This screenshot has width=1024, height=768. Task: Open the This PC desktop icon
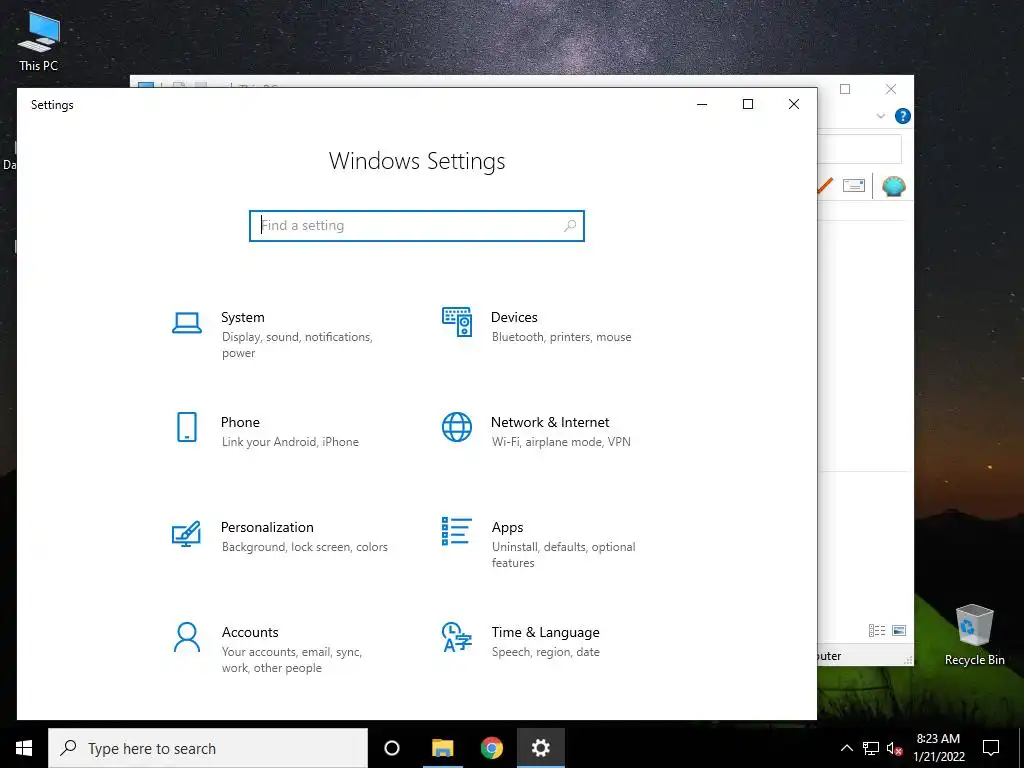(x=39, y=40)
